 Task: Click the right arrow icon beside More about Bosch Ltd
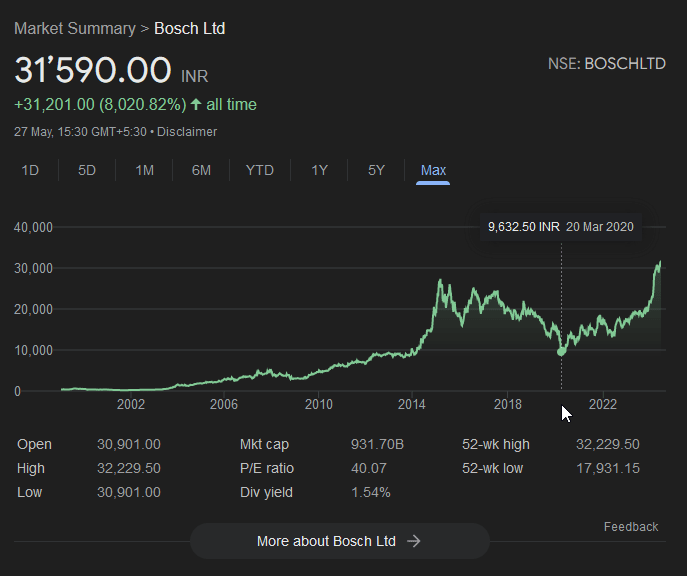tap(414, 541)
